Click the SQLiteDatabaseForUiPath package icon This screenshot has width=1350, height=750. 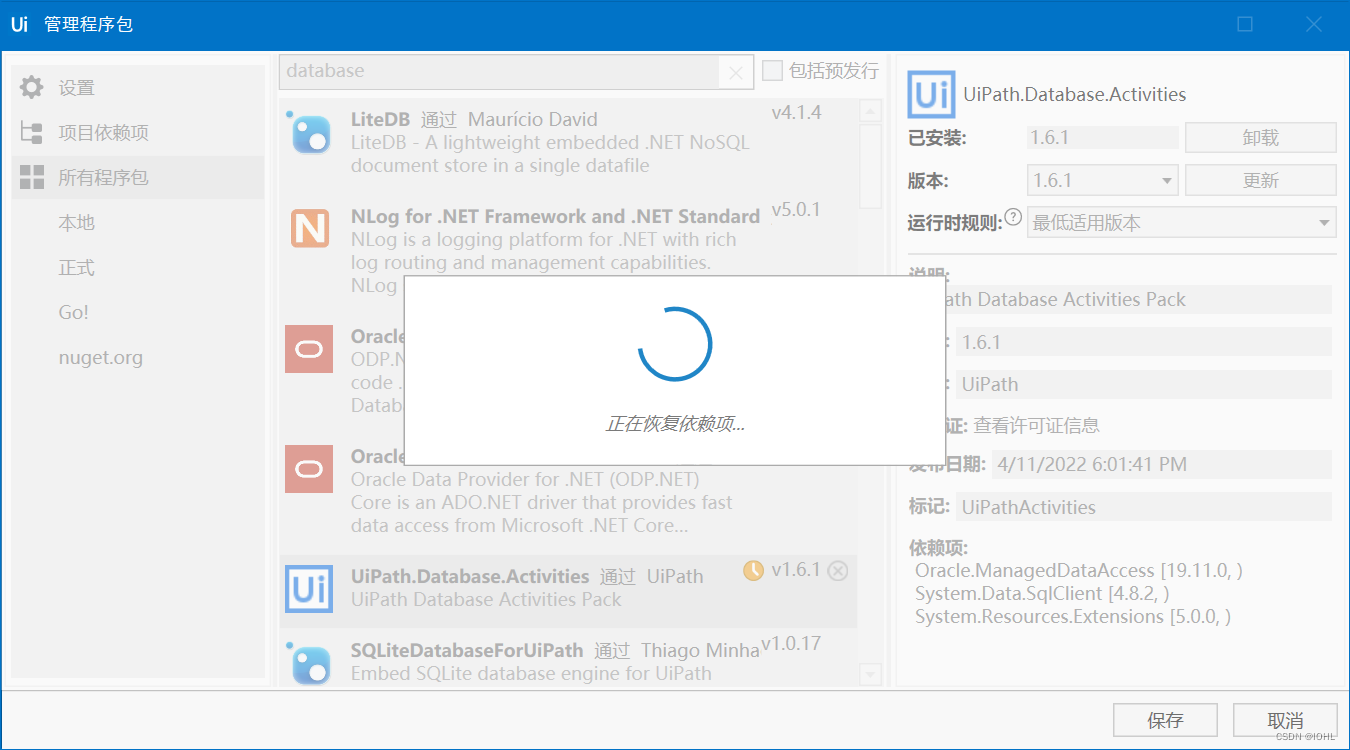pyautogui.click(x=310, y=664)
